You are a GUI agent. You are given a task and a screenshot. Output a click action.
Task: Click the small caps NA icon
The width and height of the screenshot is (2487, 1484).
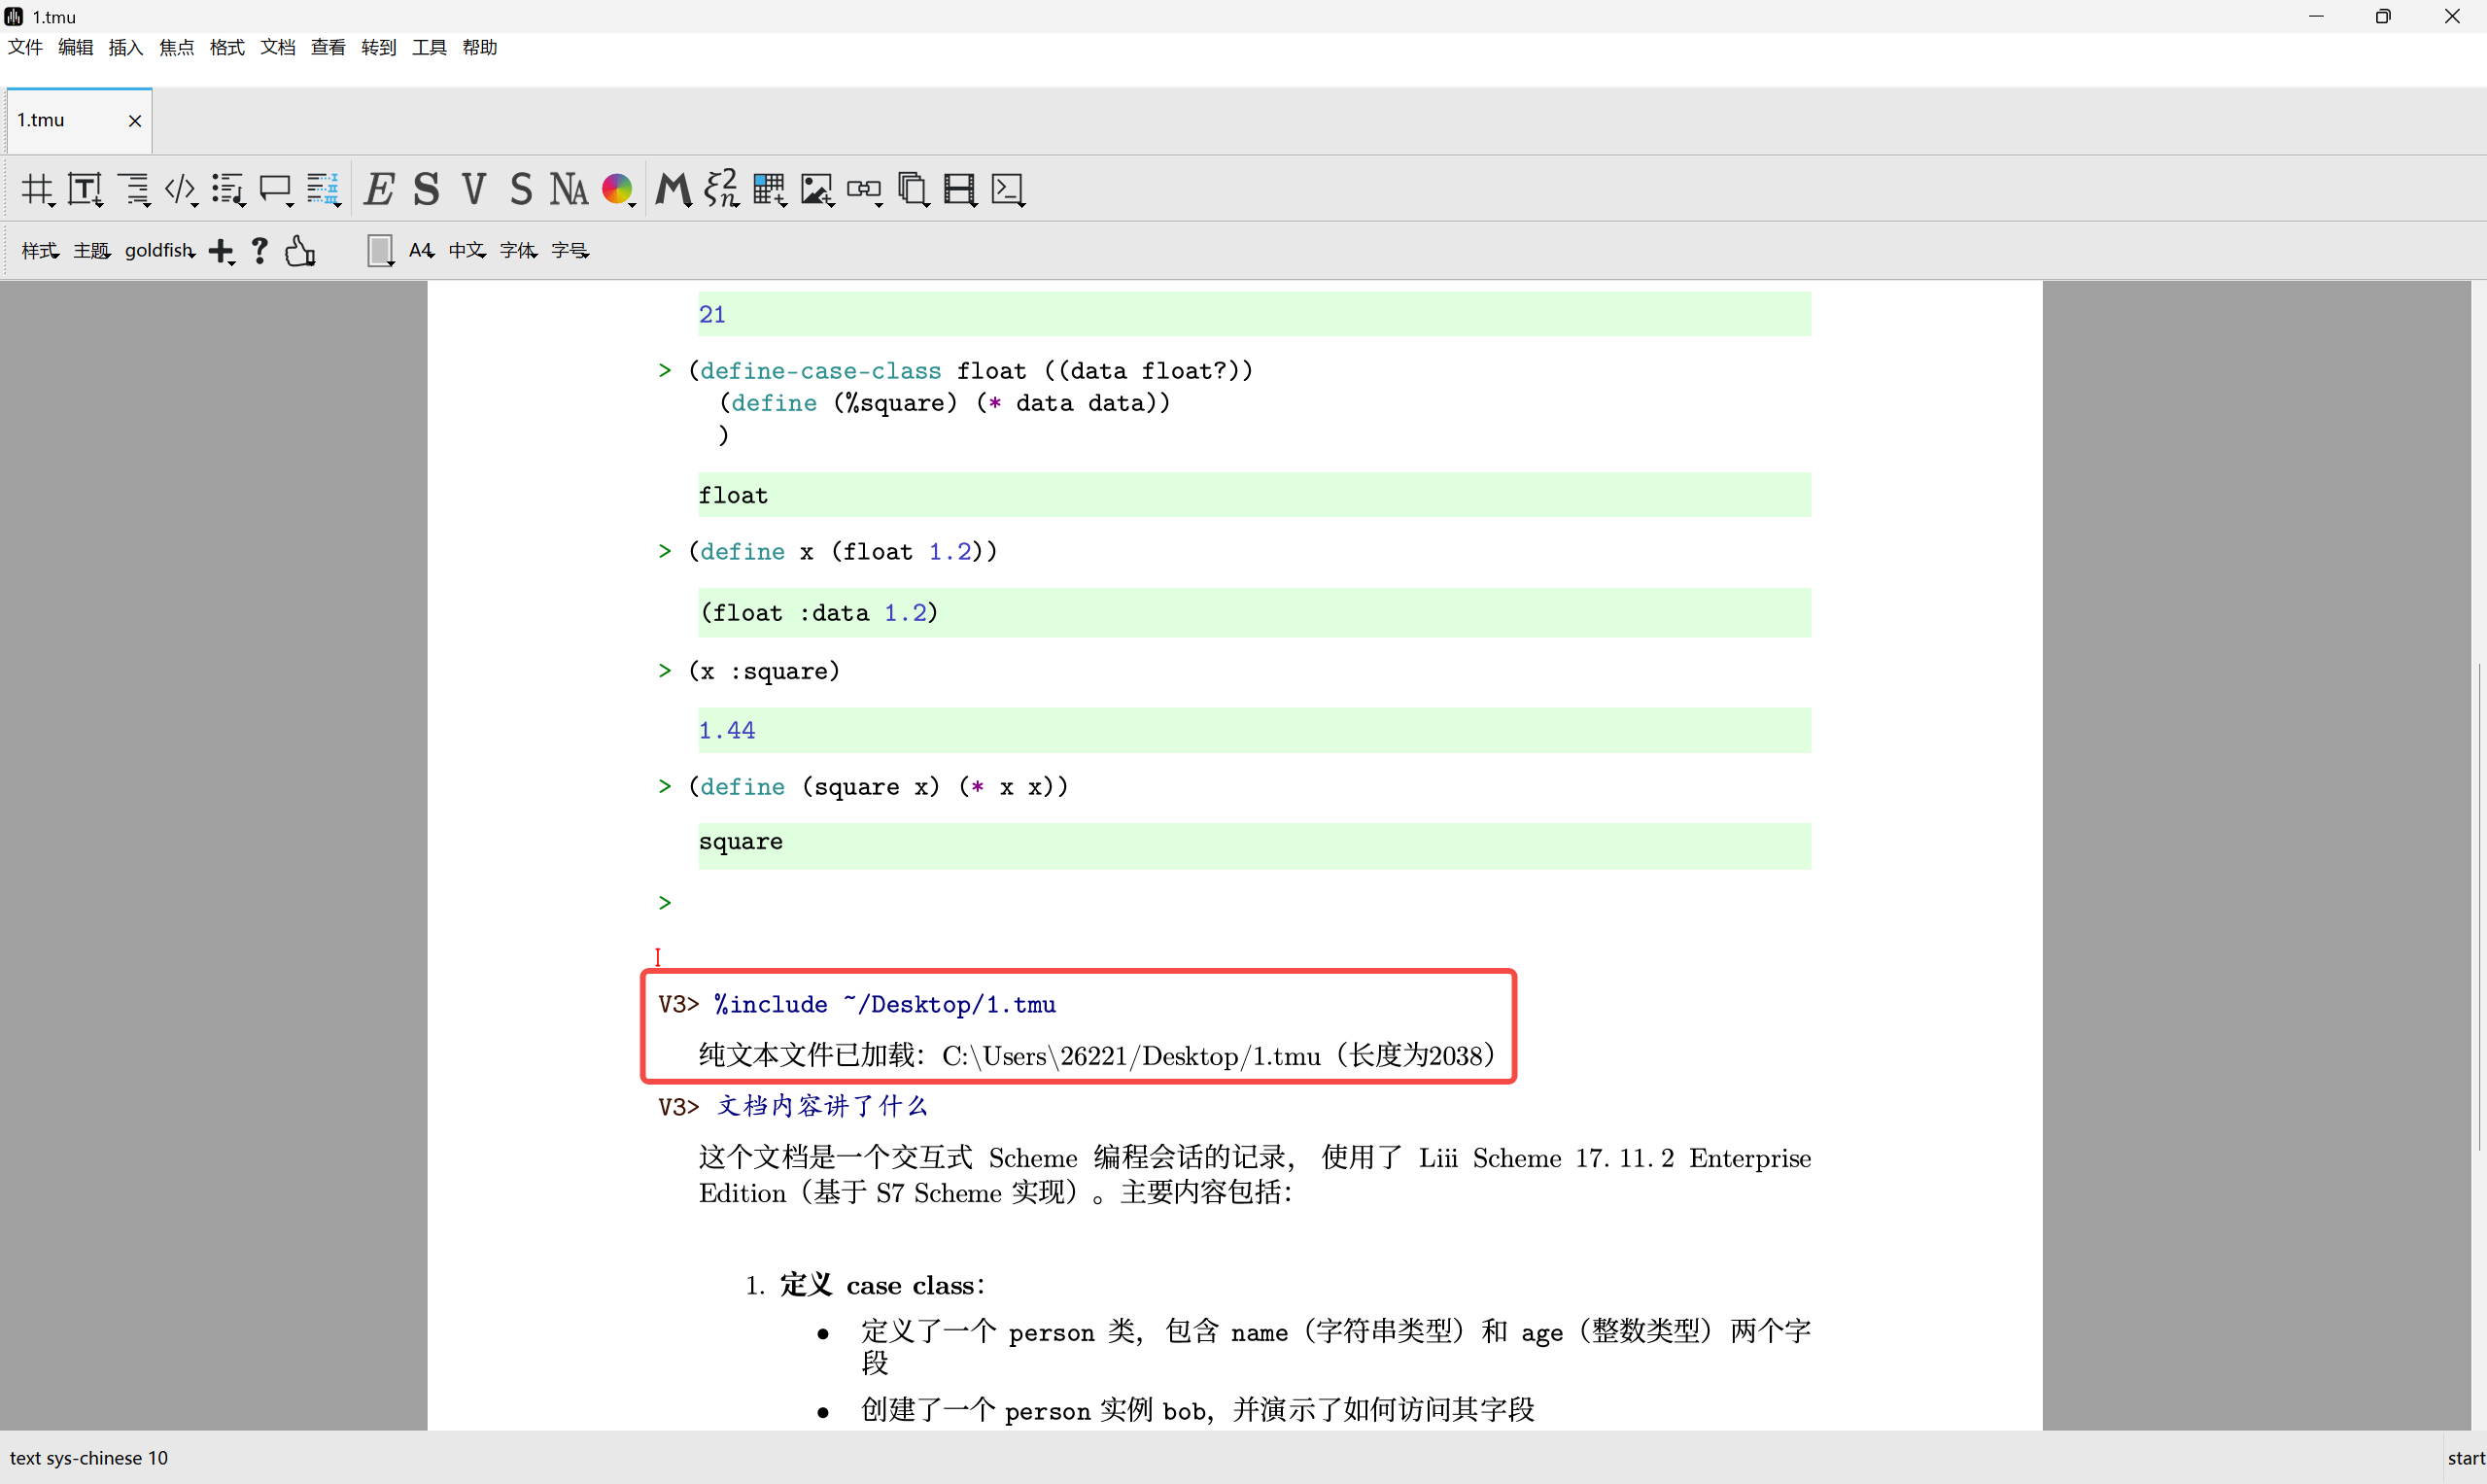(568, 189)
